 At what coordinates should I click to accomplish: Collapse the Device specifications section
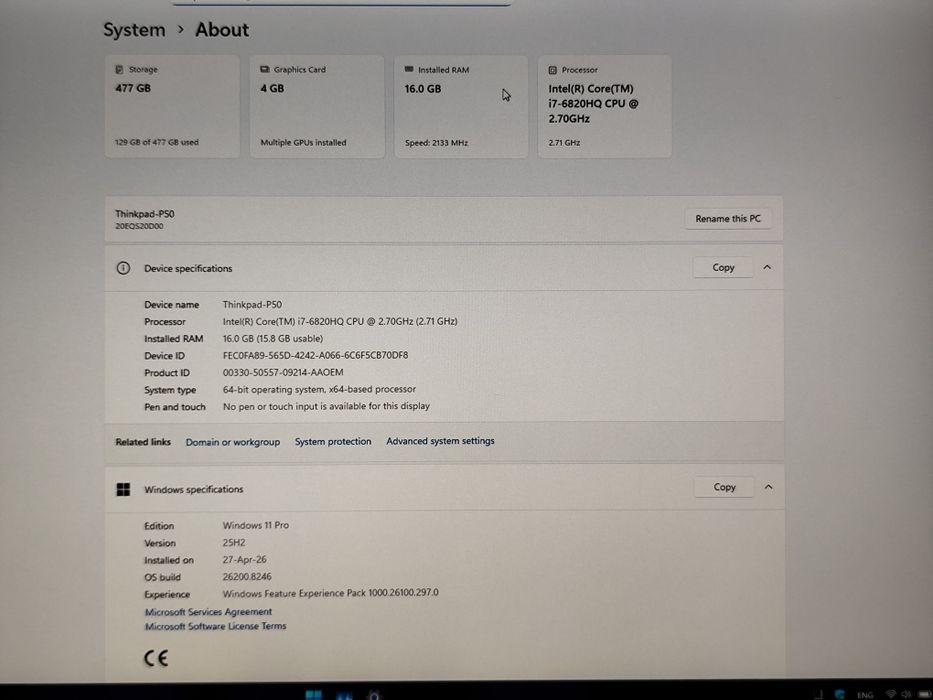[x=767, y=268]
